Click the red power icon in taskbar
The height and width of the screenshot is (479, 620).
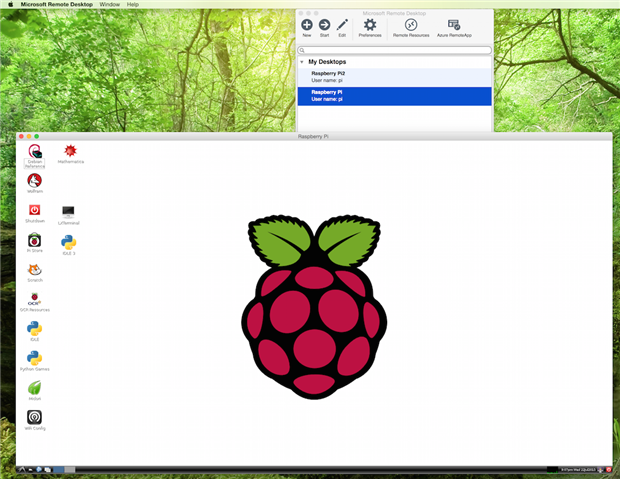pyautogui.click(x=609, y=470)
